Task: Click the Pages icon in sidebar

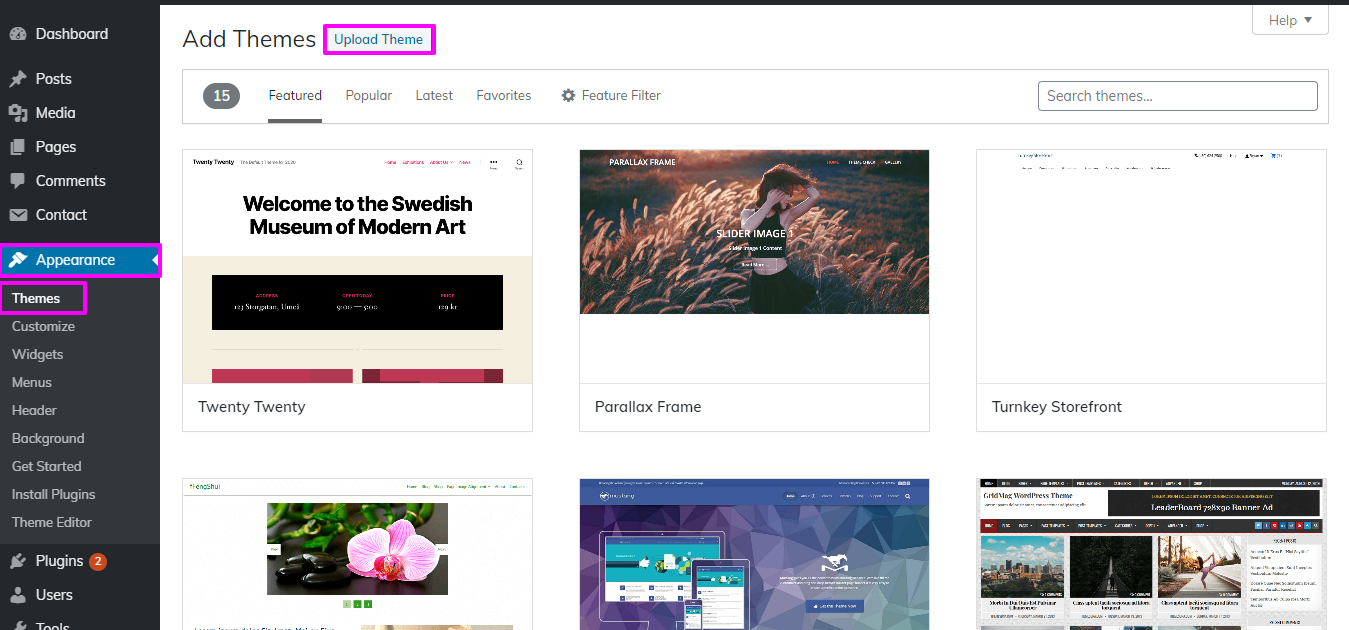Action: click(18, 147)
